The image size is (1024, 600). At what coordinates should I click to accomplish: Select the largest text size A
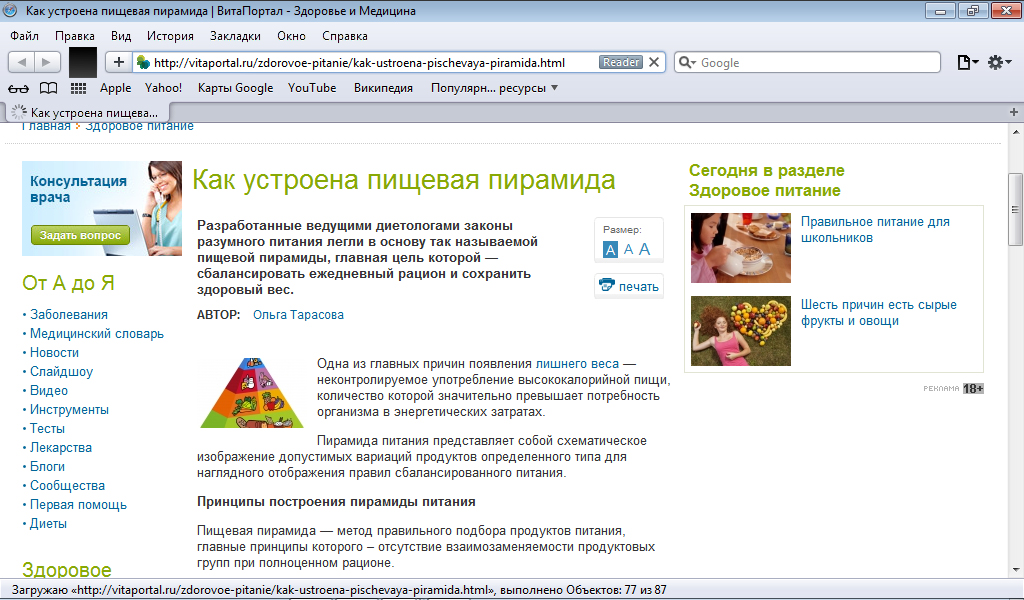click(x=645, y=249)
